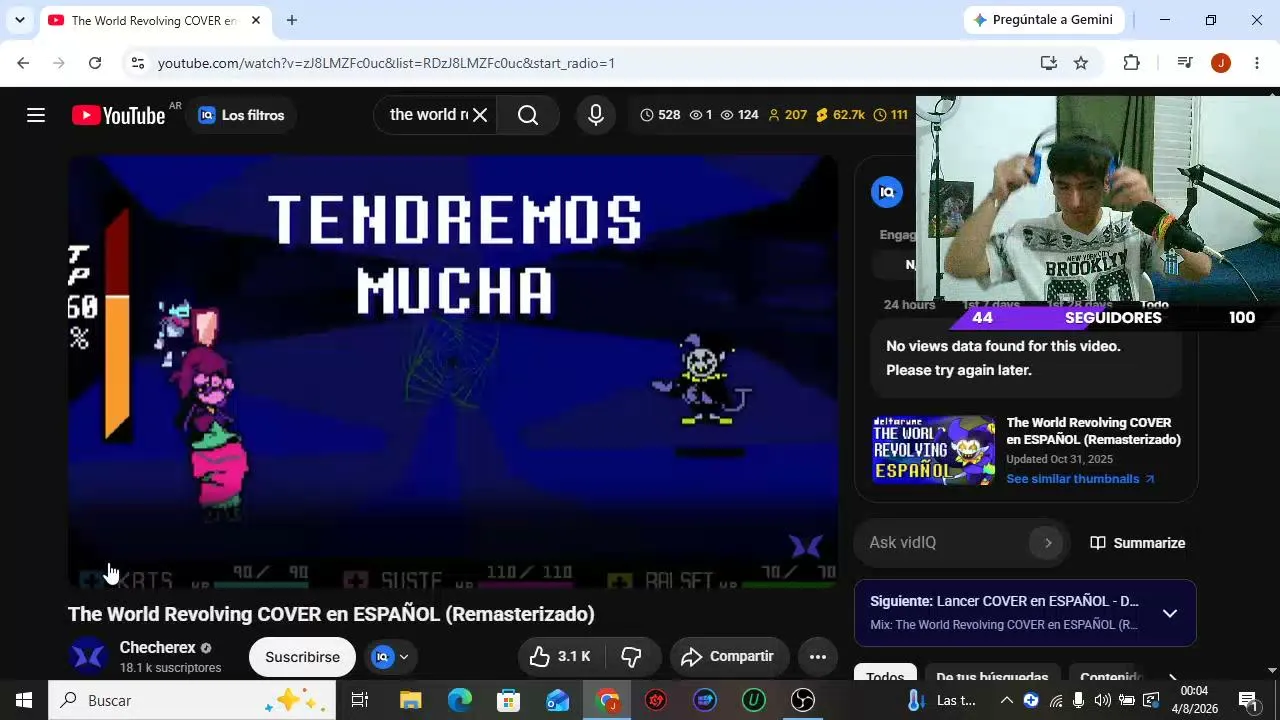1280x720 pixels.
Task: Click the vidIQ logo in the side panel
Action: [x=887, y=192]
